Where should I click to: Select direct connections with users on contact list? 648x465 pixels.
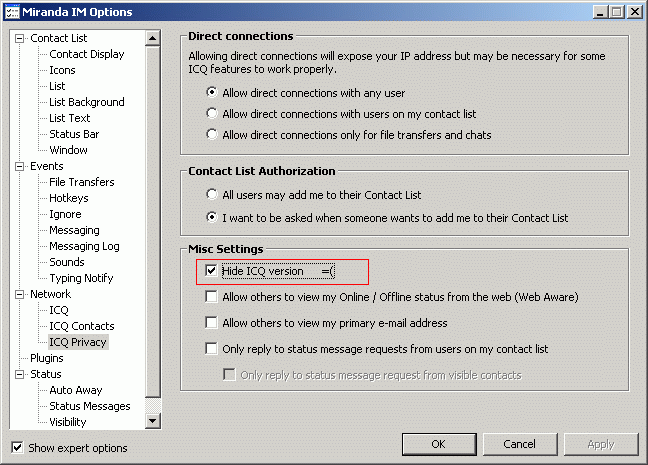212,113
